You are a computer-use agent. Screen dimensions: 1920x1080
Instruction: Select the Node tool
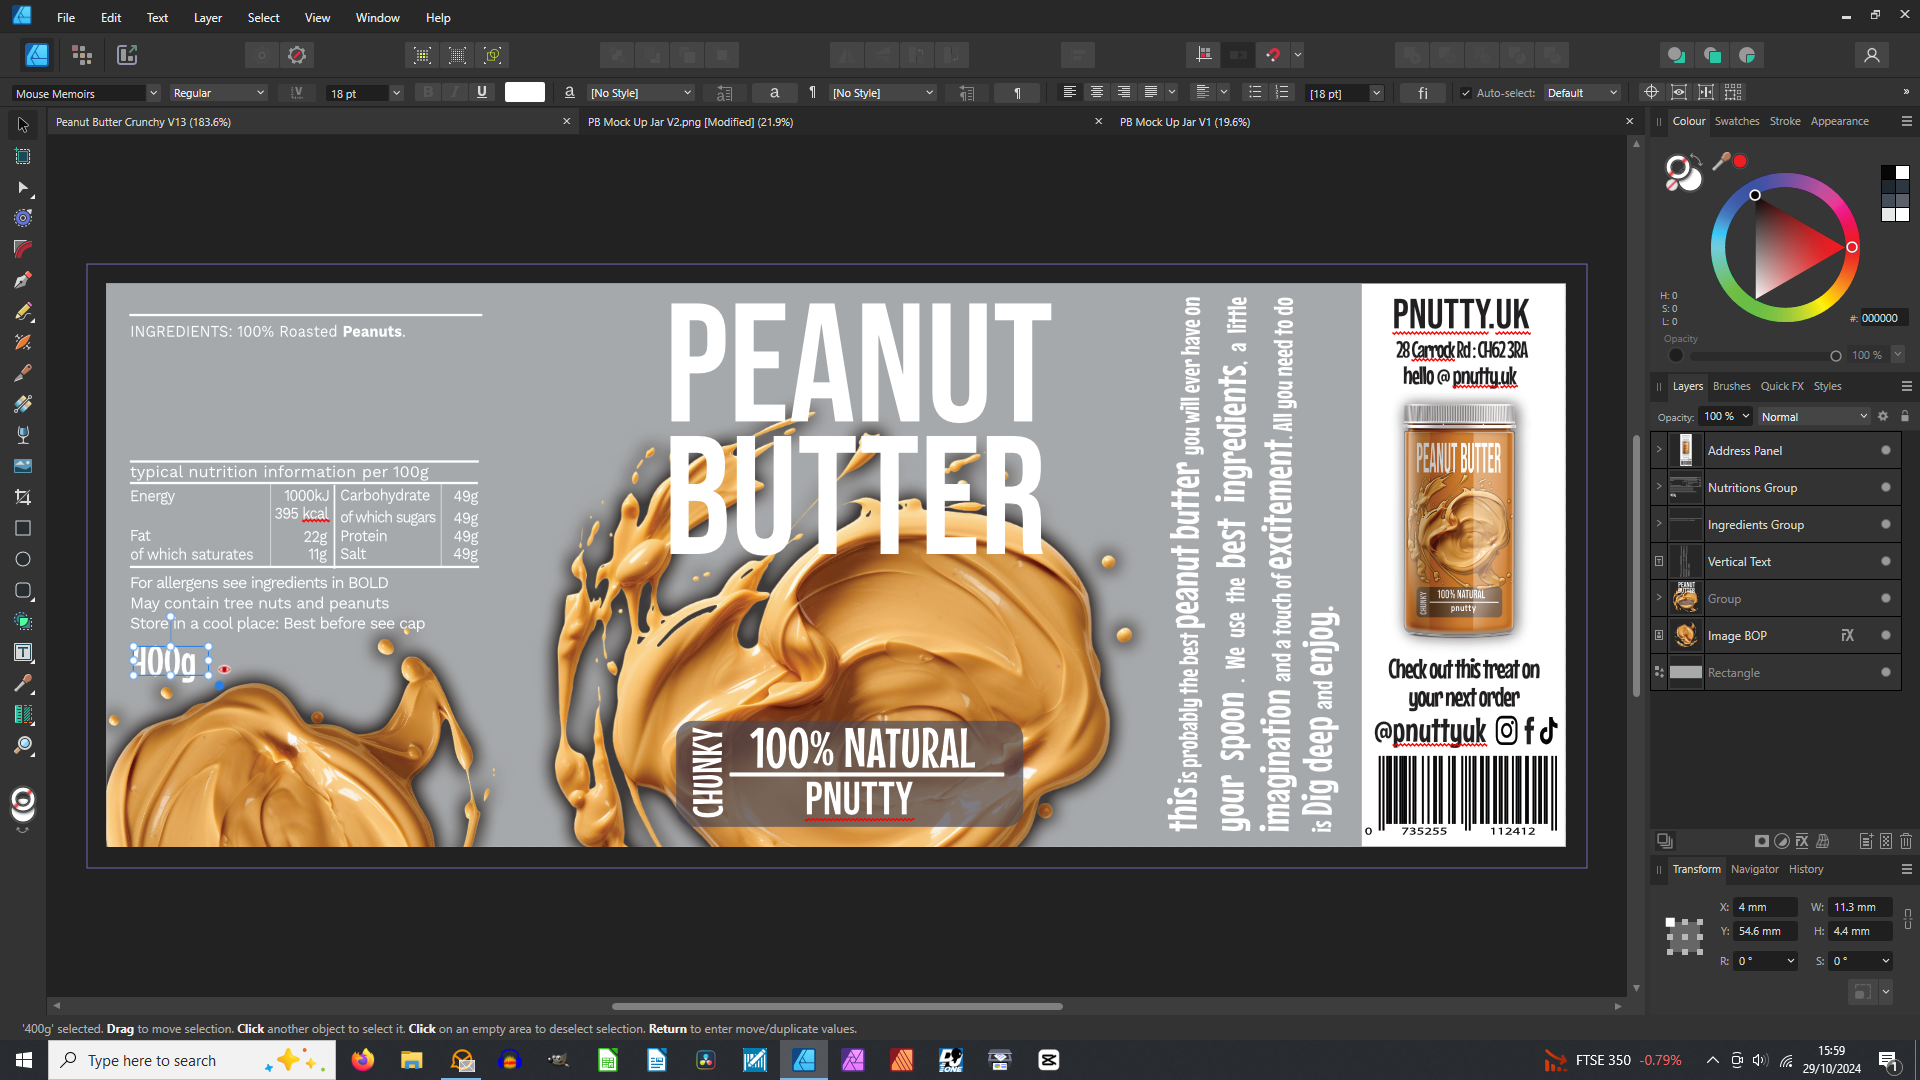[23, 187]
